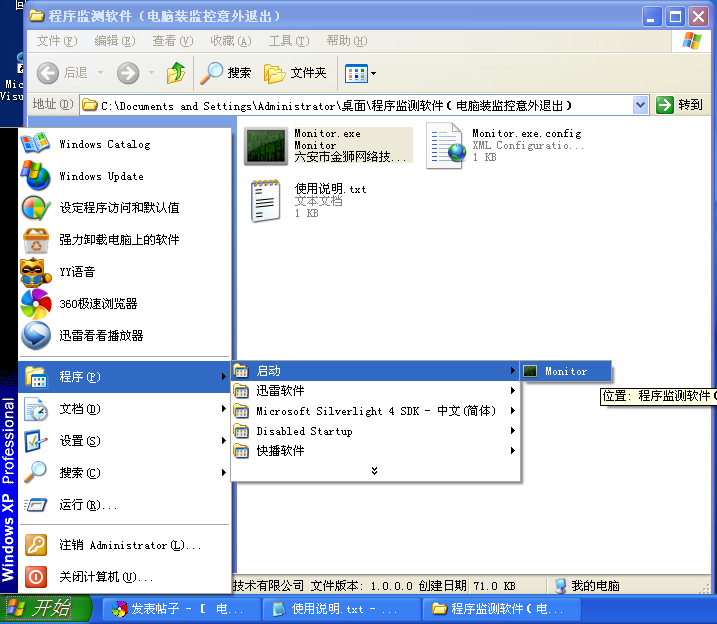Viewport: 717px width, 624px height.
Task: Open the 工具(T) Tools menu
Action: [x=289, y=41]
